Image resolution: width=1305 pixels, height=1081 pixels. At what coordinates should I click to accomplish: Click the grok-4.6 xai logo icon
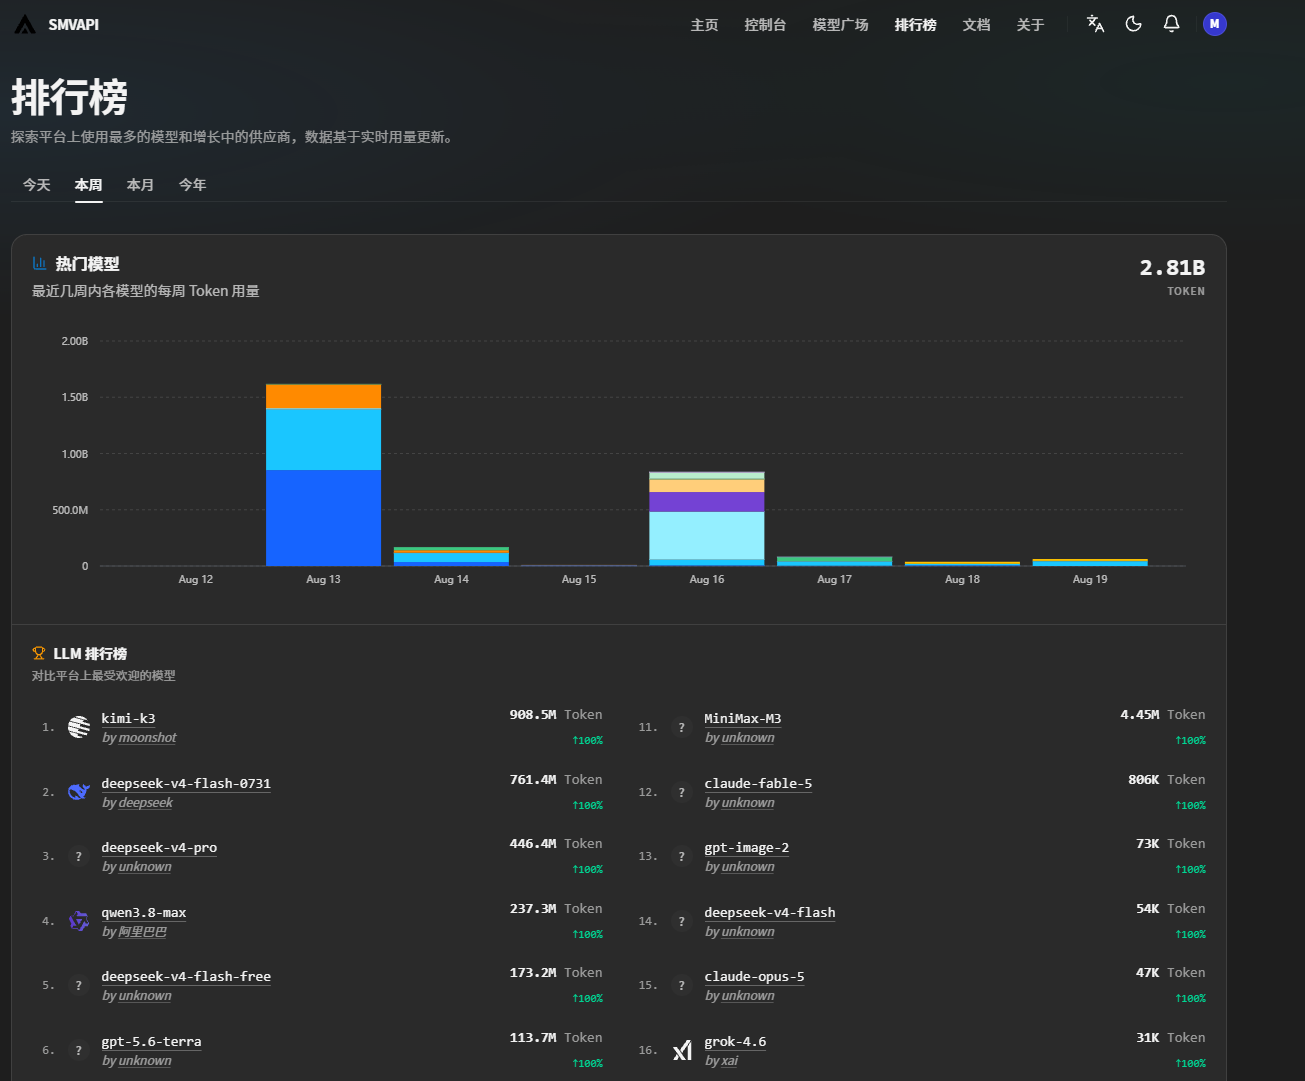[x=682, y=1050]
